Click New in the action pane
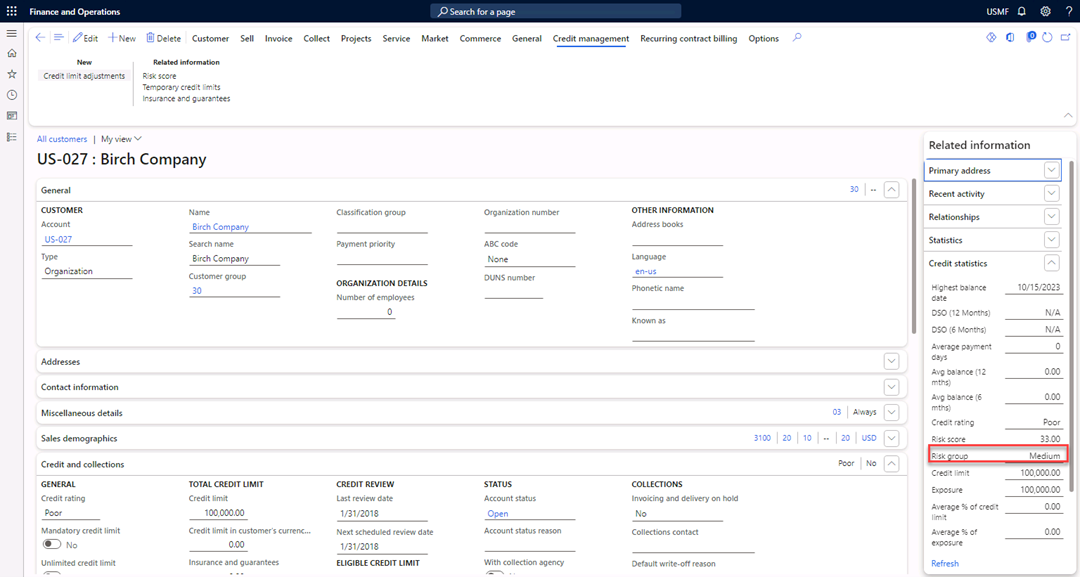 point(123,39)
